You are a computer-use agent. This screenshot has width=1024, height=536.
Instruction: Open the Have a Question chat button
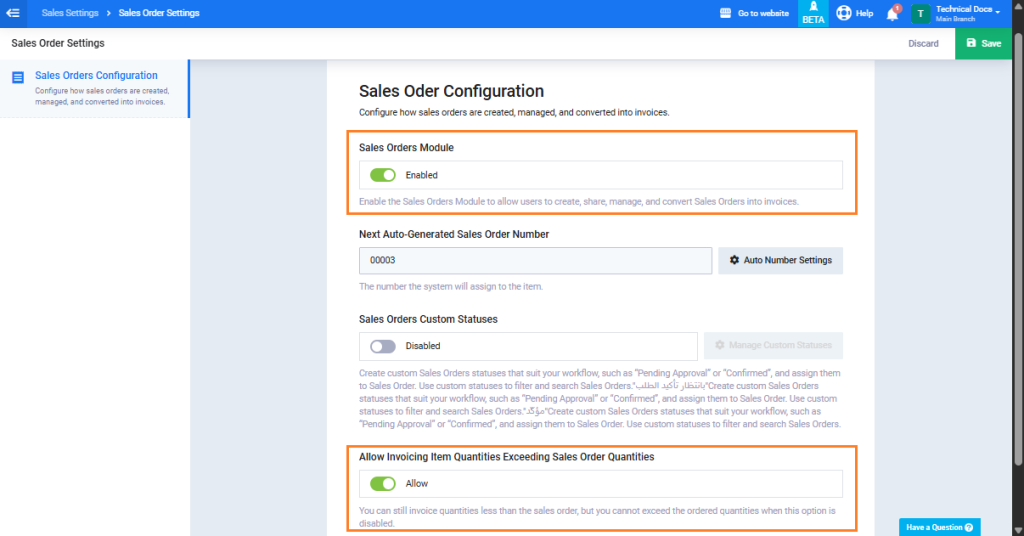[x=939, y=528]
